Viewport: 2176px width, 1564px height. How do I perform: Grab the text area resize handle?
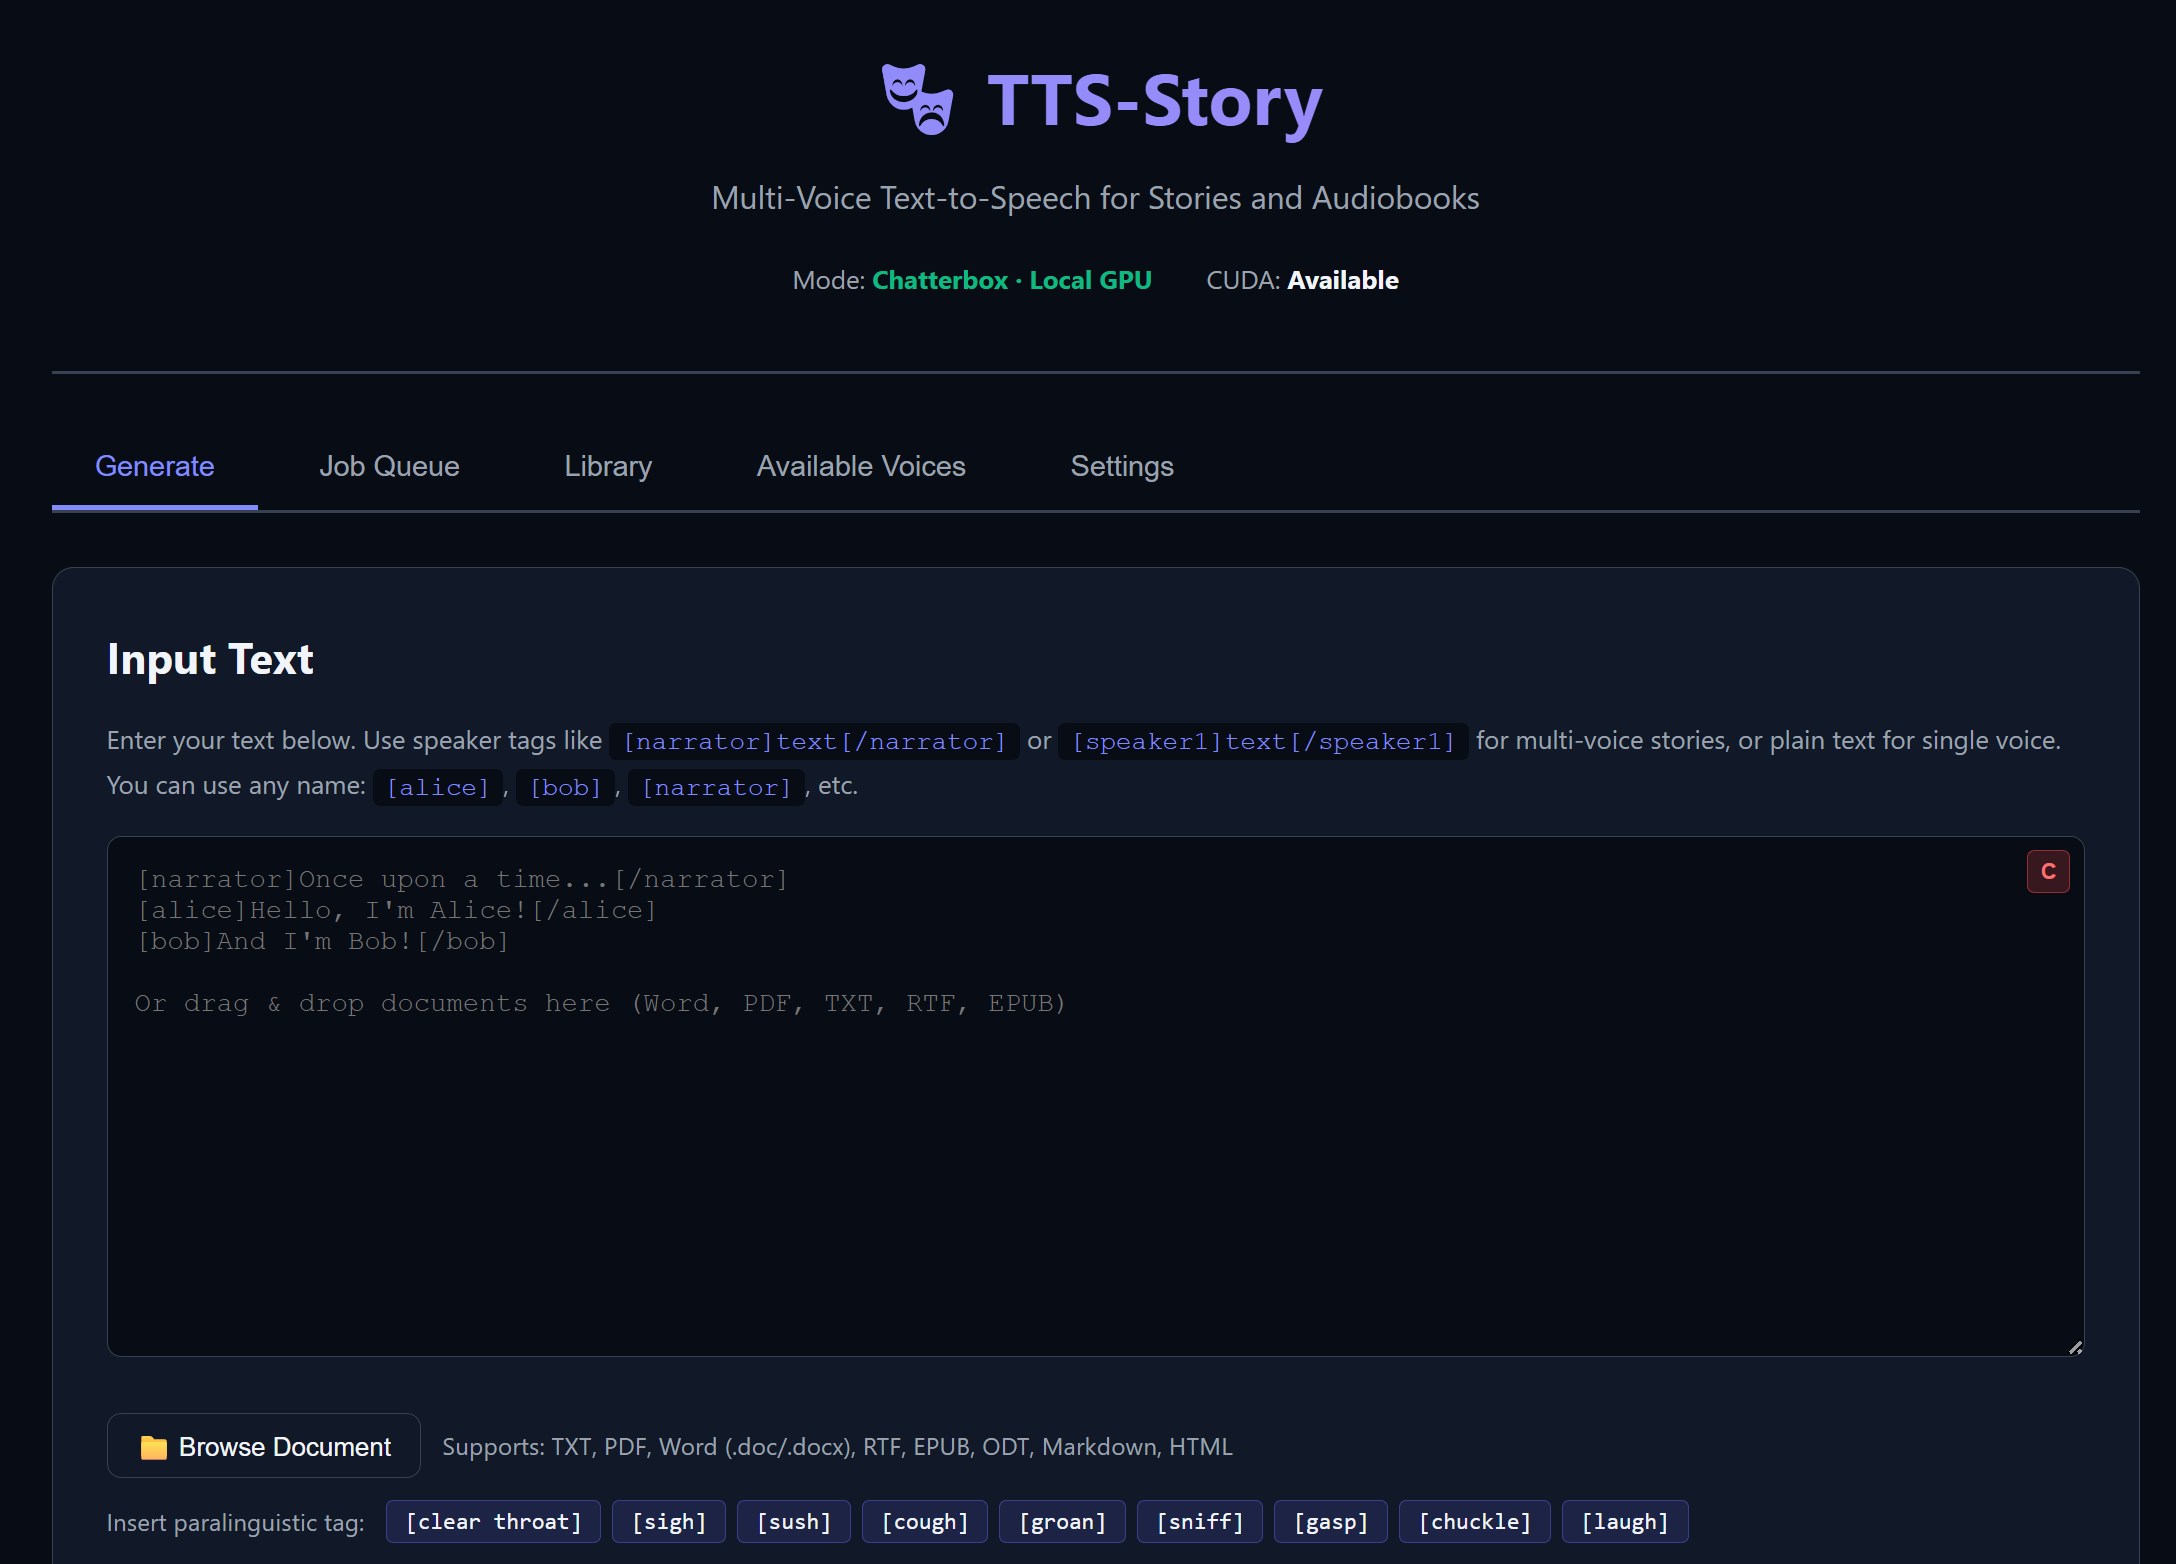(2075, 1347)
